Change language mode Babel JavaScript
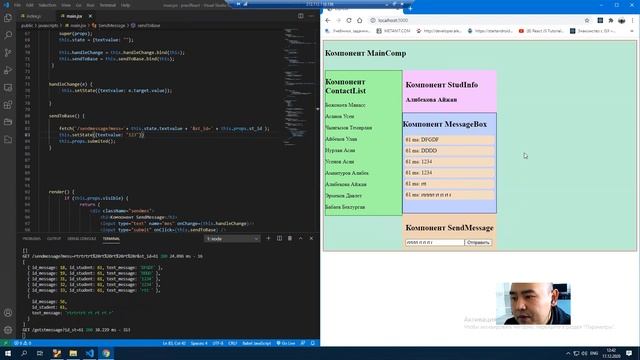640x360 pixels. pyautogui.click(x=257, y=343)
